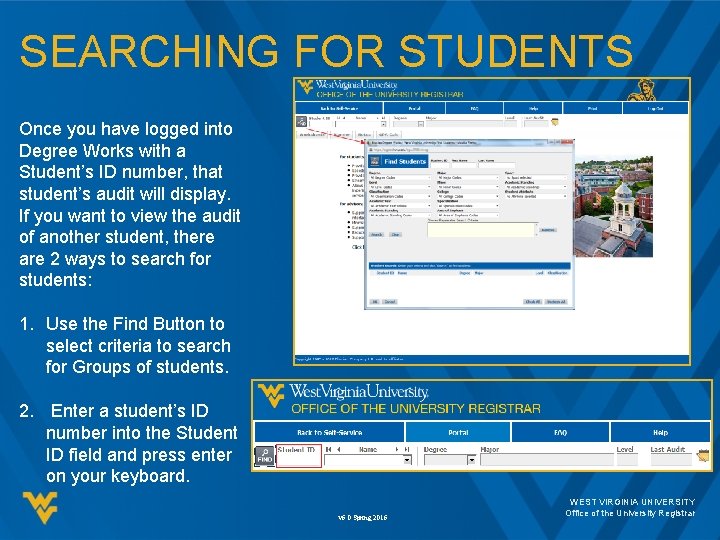Go to next student in enlarged toolbar
Image resolution: width=720 pixels, height=540 pixels.
(397, 449)
